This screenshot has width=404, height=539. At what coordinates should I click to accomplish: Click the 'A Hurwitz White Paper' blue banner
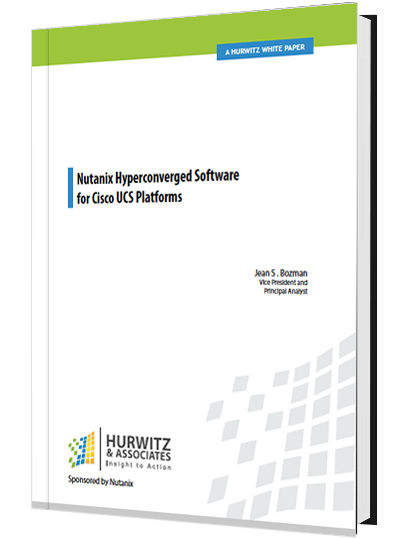point(265,49)
